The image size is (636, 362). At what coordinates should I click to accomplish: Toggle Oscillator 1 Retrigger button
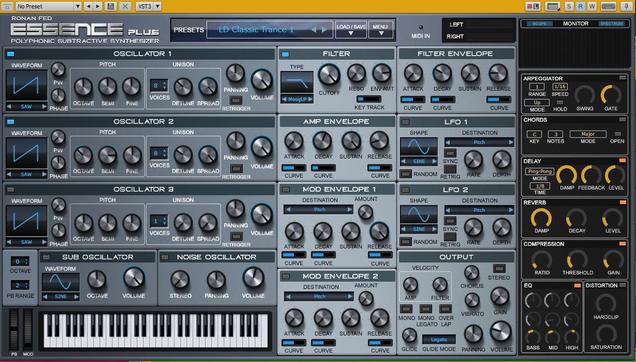(x=236, y=100)
